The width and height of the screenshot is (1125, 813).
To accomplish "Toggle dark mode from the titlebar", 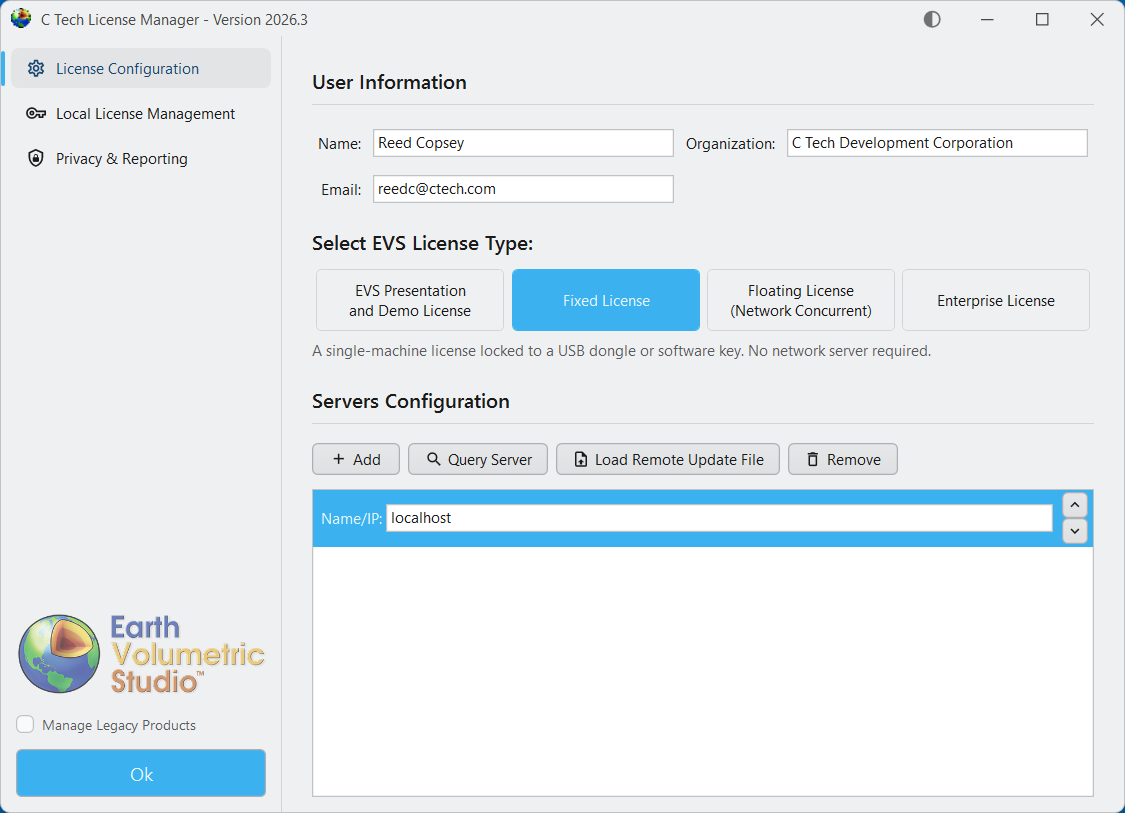I will (x=931, y=19).
